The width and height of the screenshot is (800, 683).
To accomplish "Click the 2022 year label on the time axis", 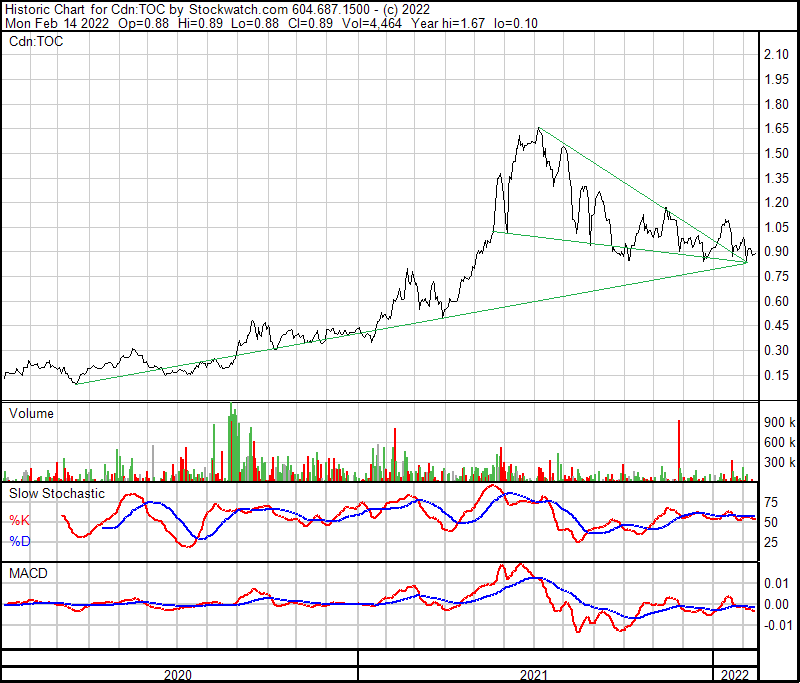I will pos(735,675).
